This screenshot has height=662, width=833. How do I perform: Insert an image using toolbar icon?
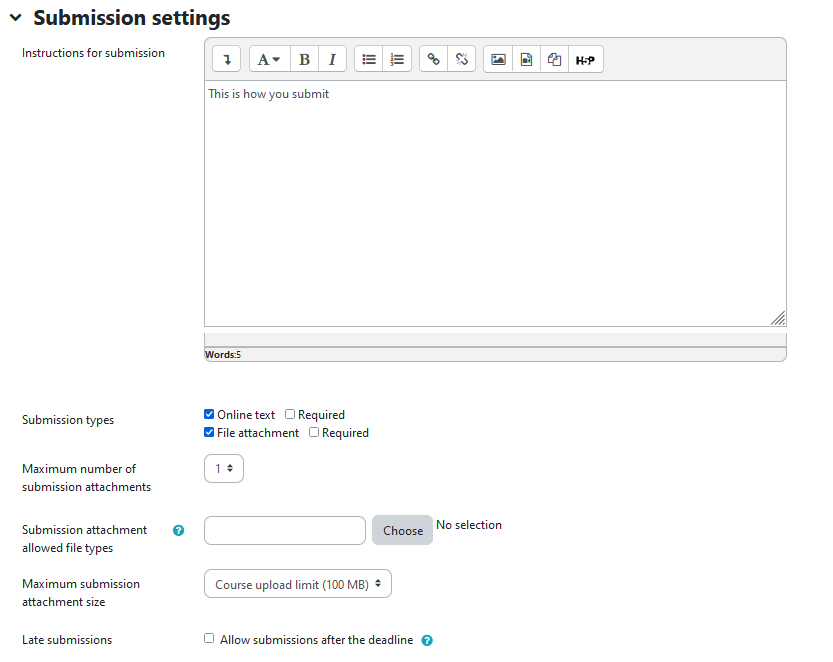point(498,60)
